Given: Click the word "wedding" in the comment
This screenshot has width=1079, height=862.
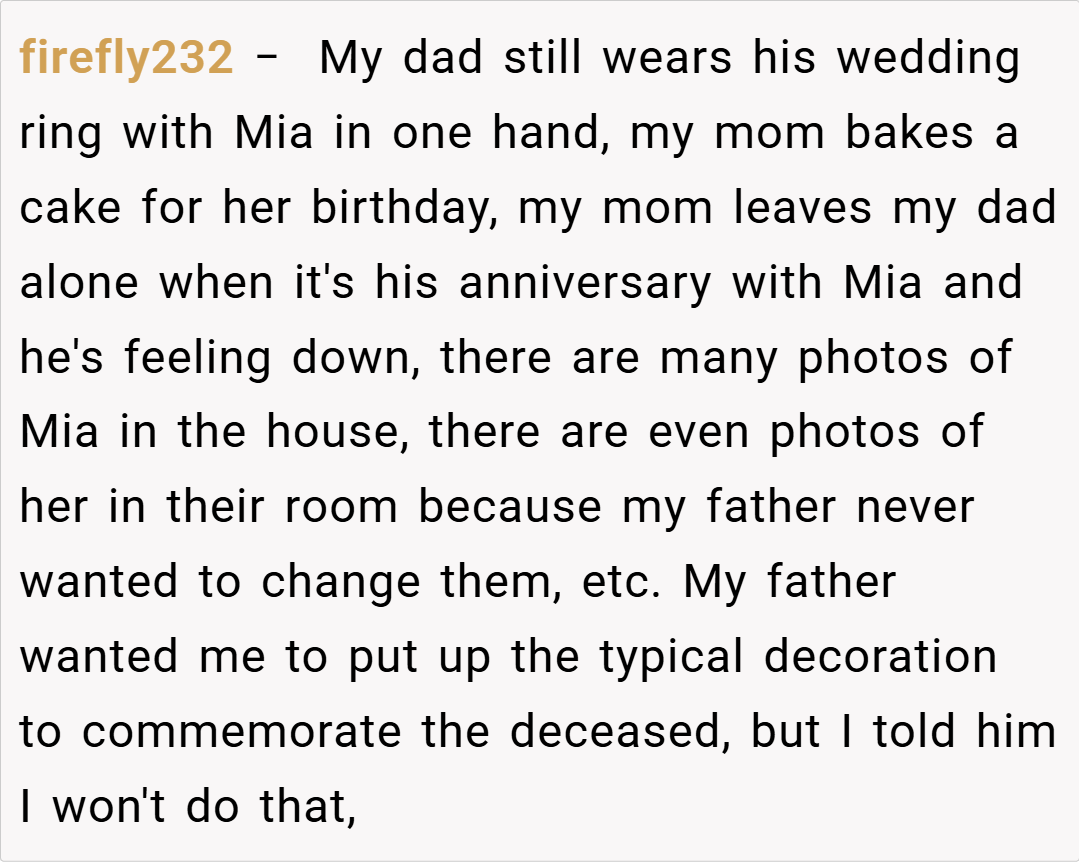Looking at the screenshot, I should point(928,59).
